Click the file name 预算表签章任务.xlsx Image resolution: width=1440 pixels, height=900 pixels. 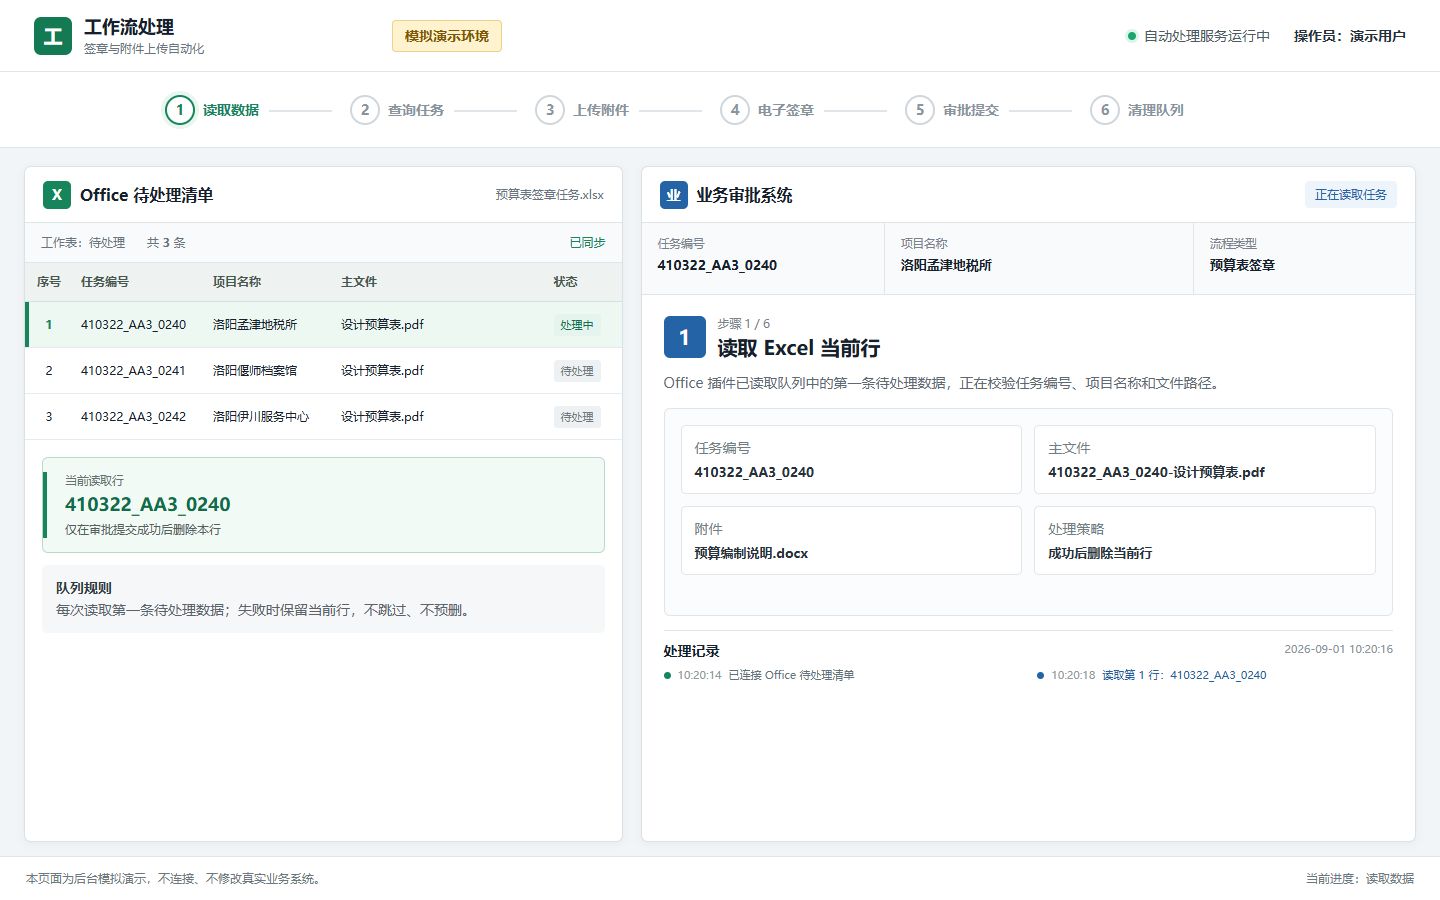(x=550, y=195)
